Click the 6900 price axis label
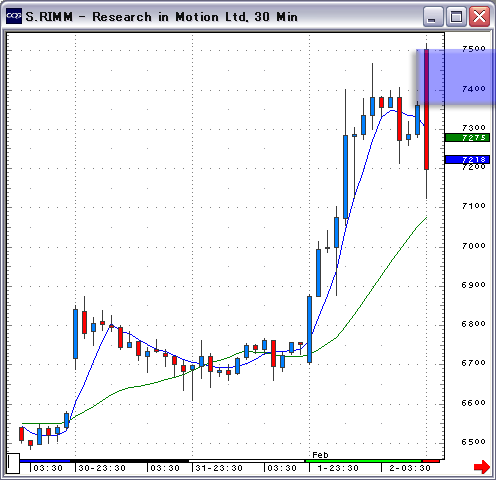 point(474,285)
